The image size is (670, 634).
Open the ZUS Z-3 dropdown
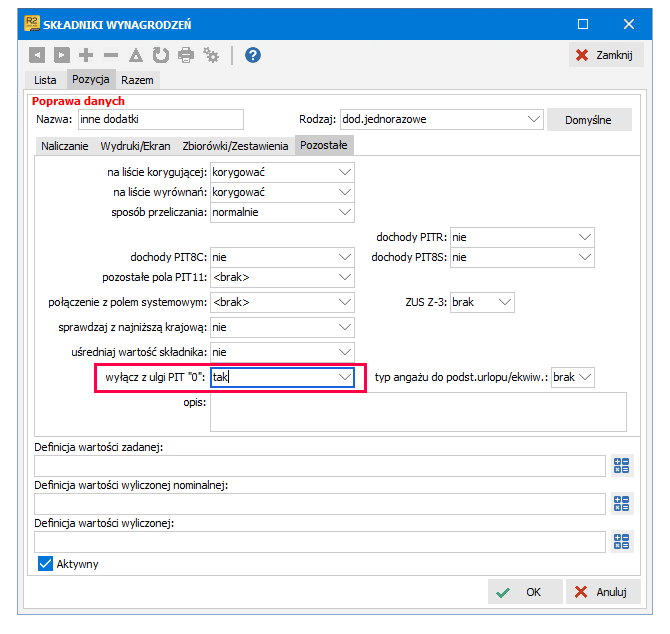click(505, 302)
